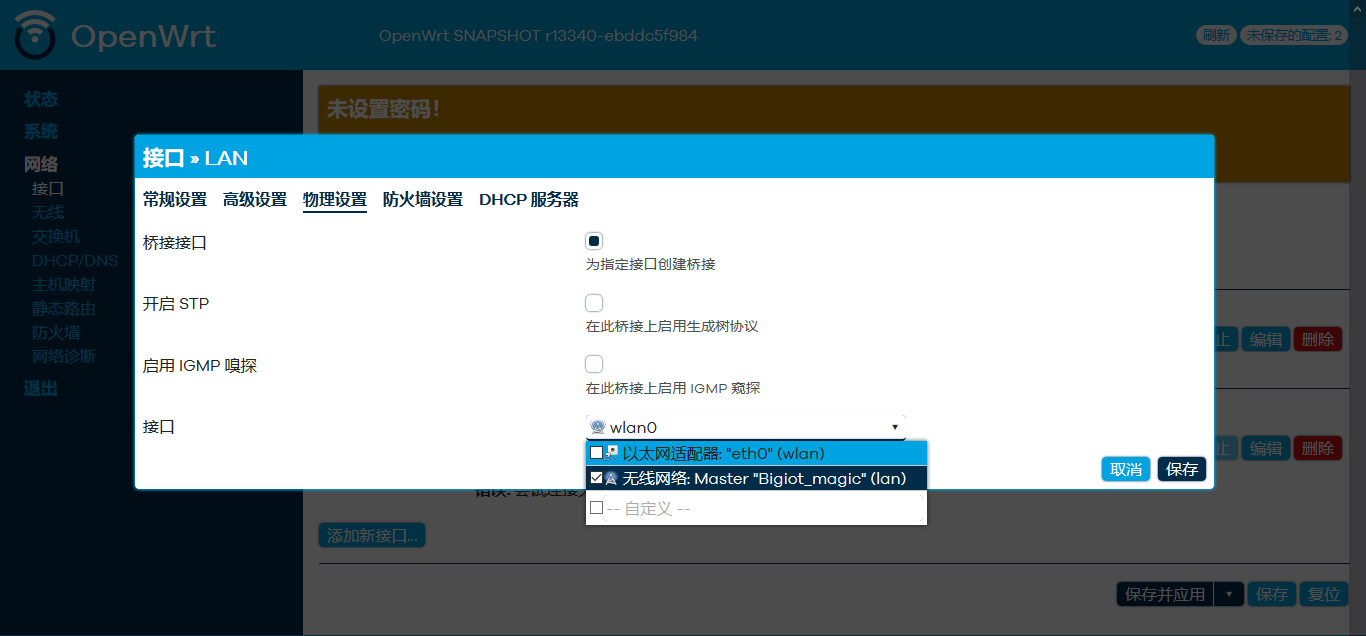Screen dimensions: 1366x636
Task: Check the eth0 Ethernet adapter option
Action: click(596, 453)
